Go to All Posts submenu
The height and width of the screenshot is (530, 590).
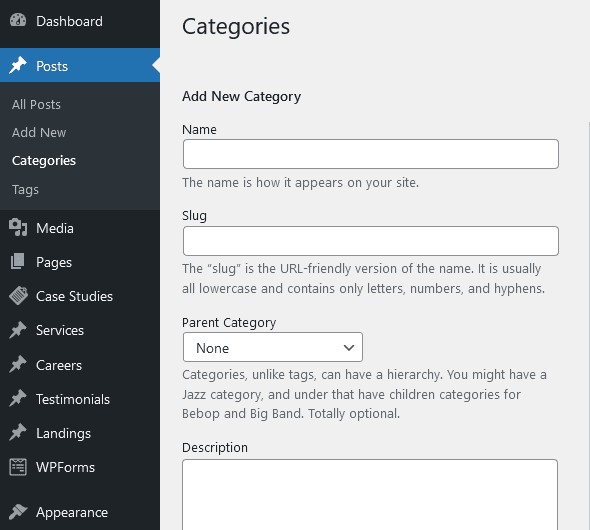pyautogui.click(x=36, y=104)
